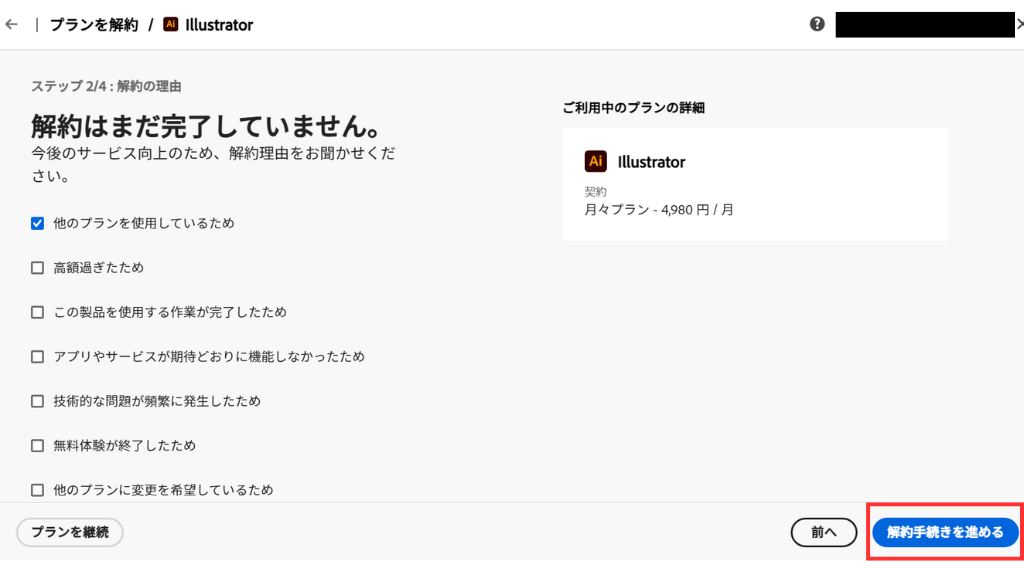Image resolution: width=1024 pixels, height=568 pixels.
Task: Check the 高額過ぎたため checkbox
Action: tap(38, 268)
